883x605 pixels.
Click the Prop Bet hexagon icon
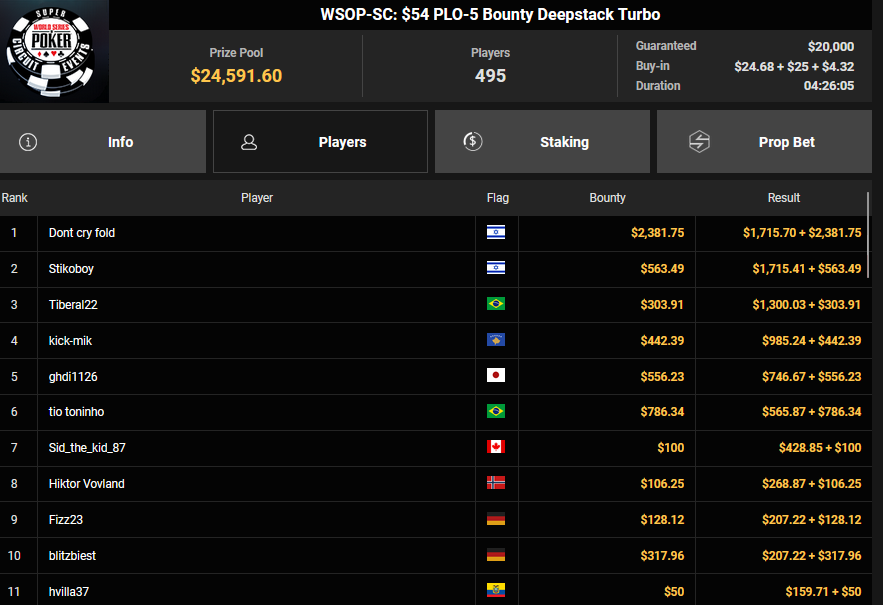[699, 142]
